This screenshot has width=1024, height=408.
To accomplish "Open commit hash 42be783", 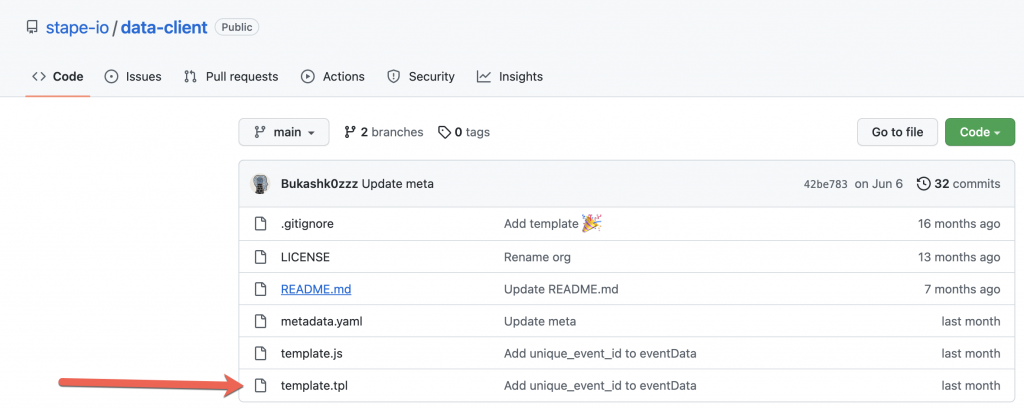I will pyautogui.click(x=825, y=184).
